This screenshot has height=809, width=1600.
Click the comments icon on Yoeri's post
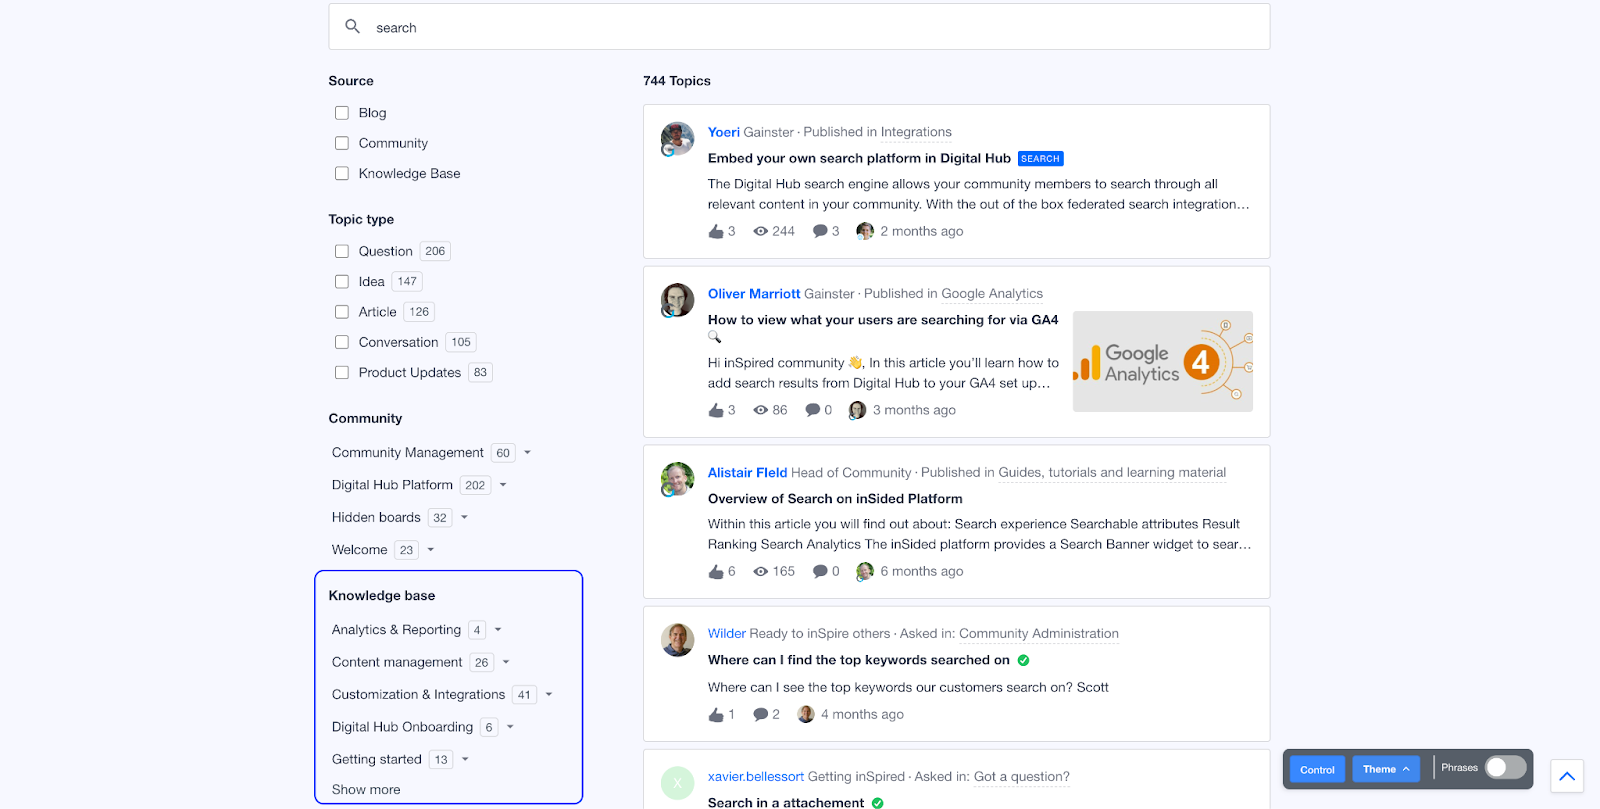pos(820,231)
